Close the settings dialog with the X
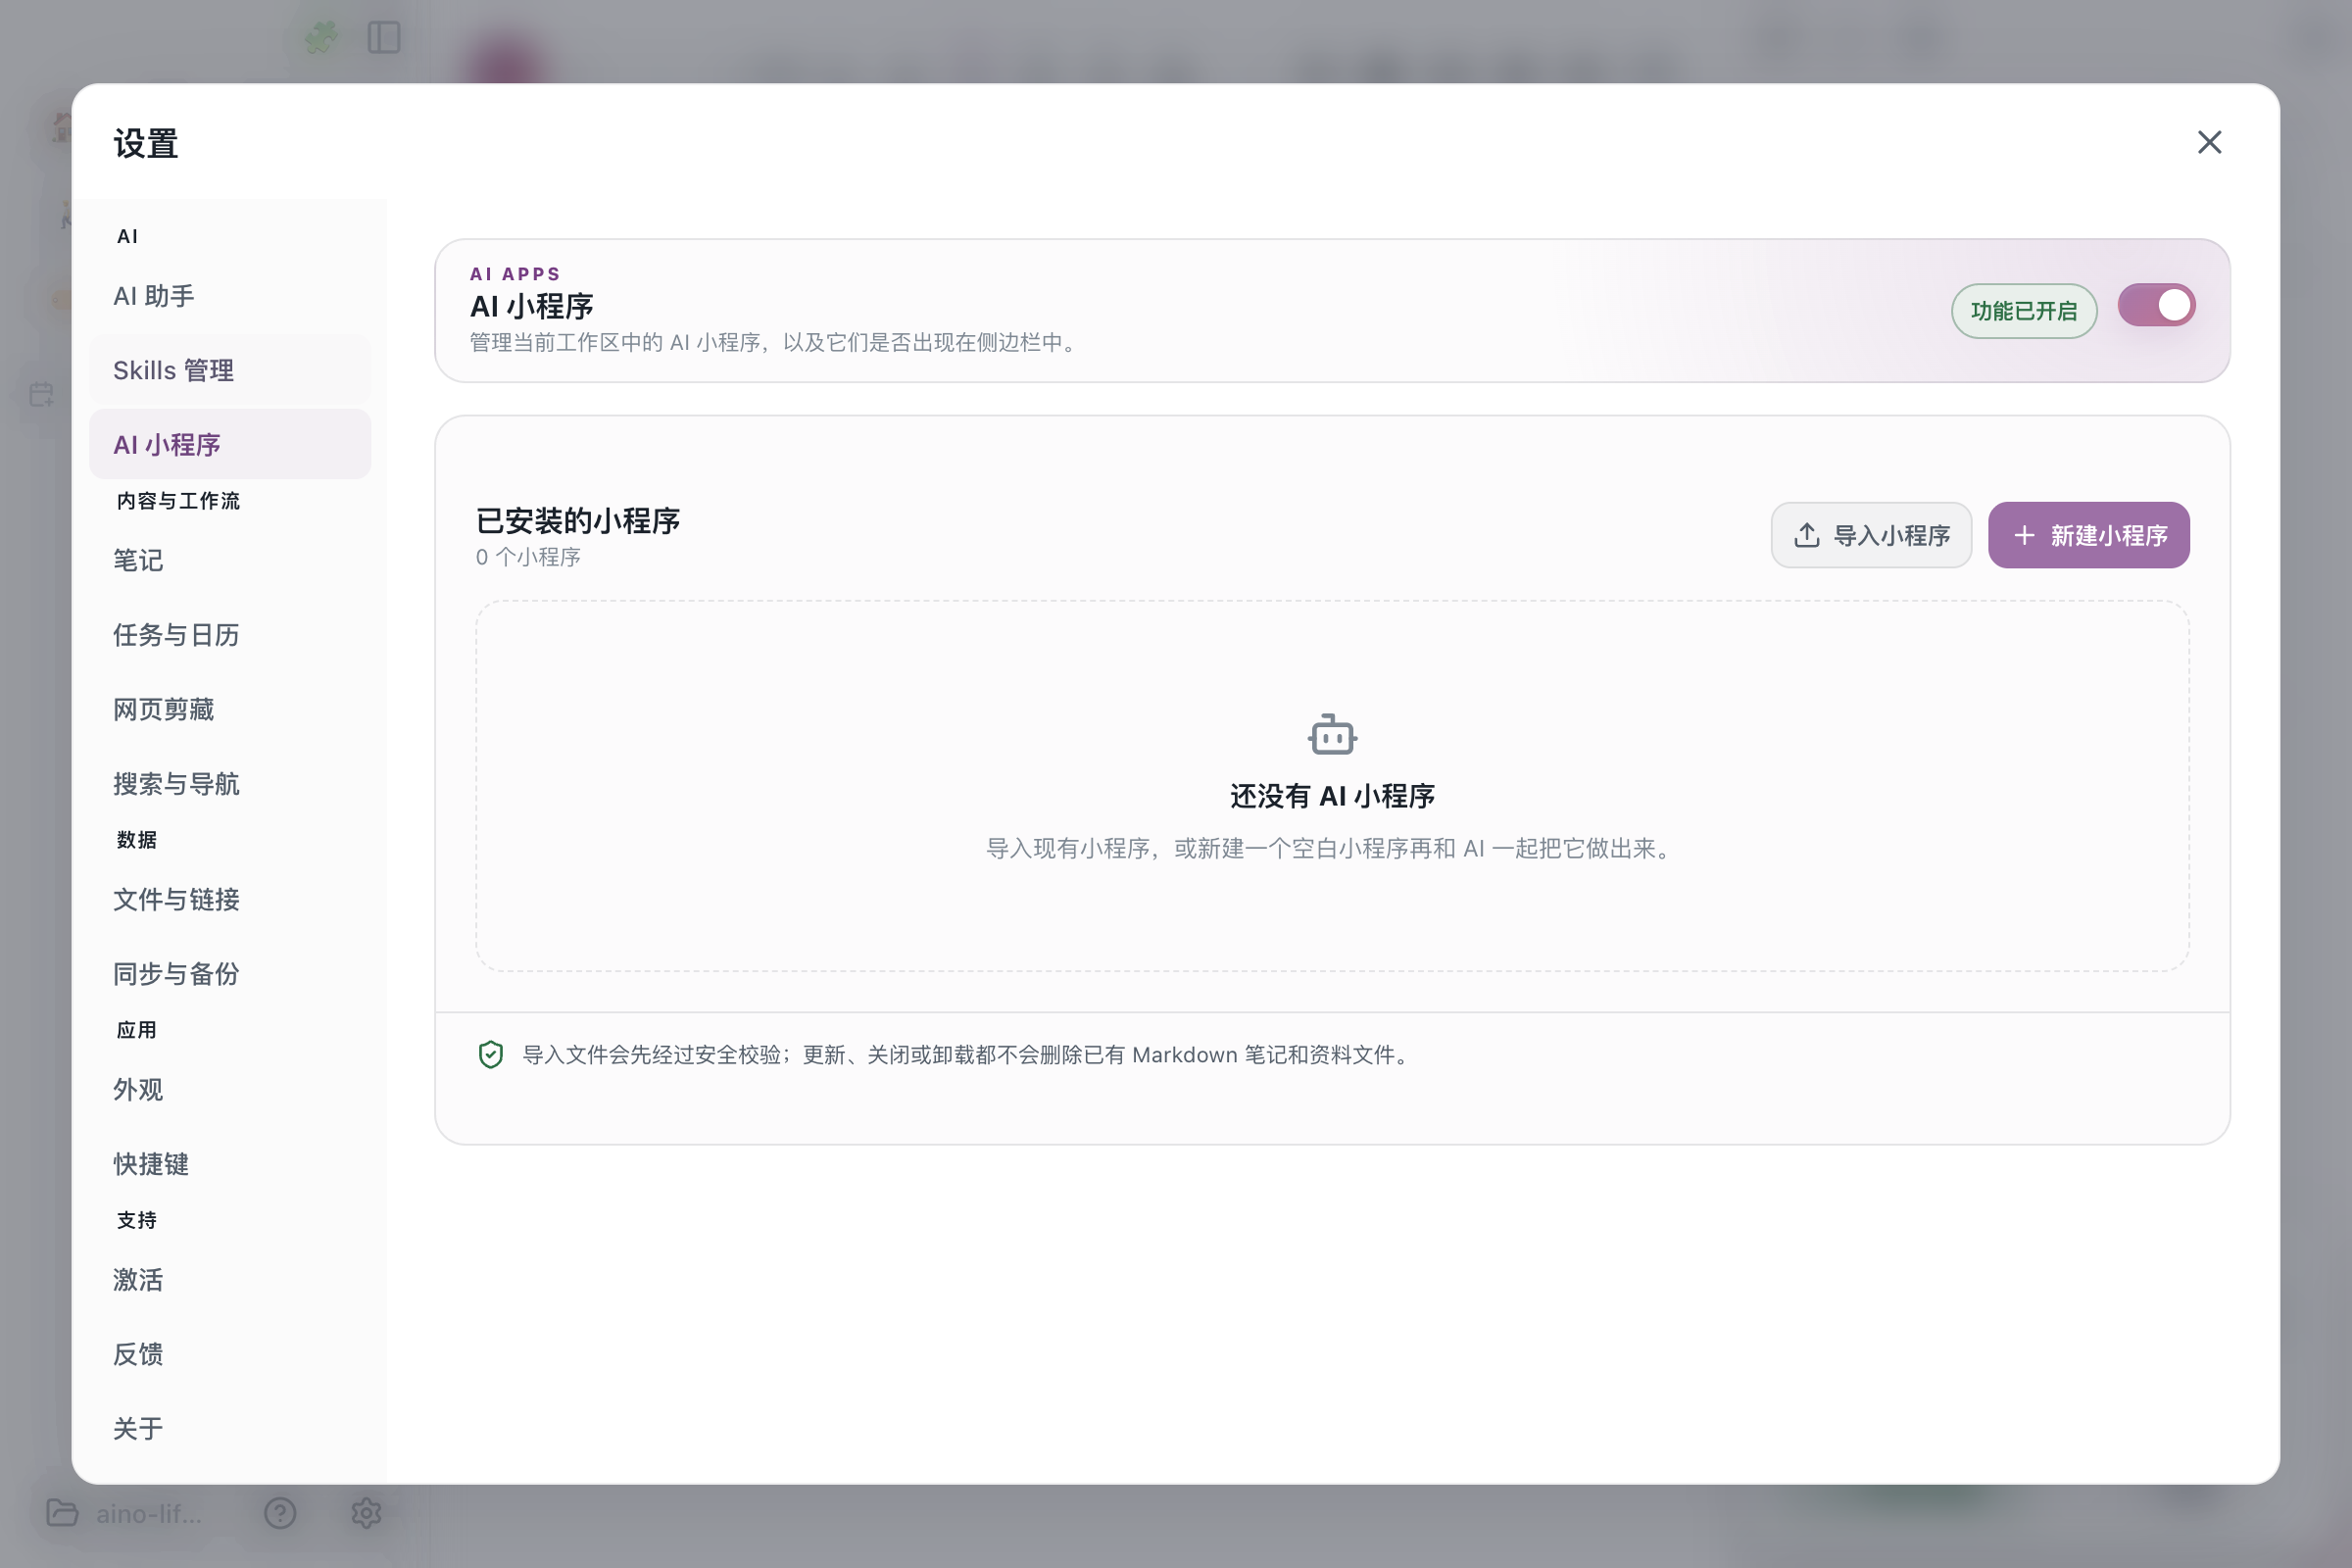 click(2209, 142)
